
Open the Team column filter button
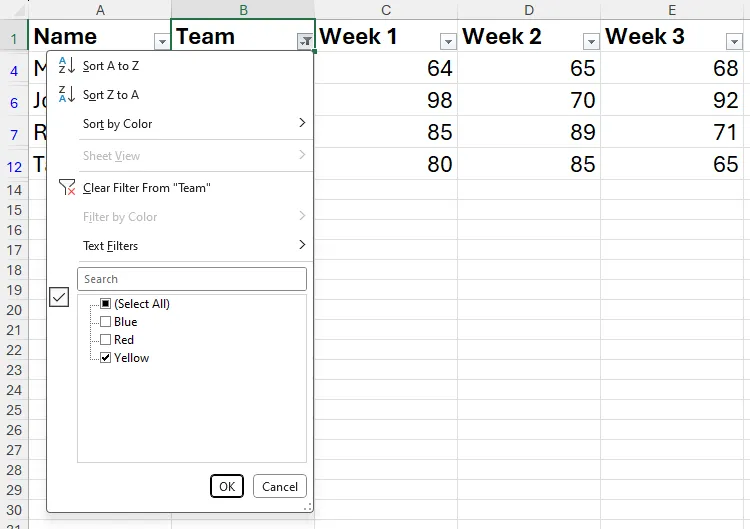[x=305, y=41]
